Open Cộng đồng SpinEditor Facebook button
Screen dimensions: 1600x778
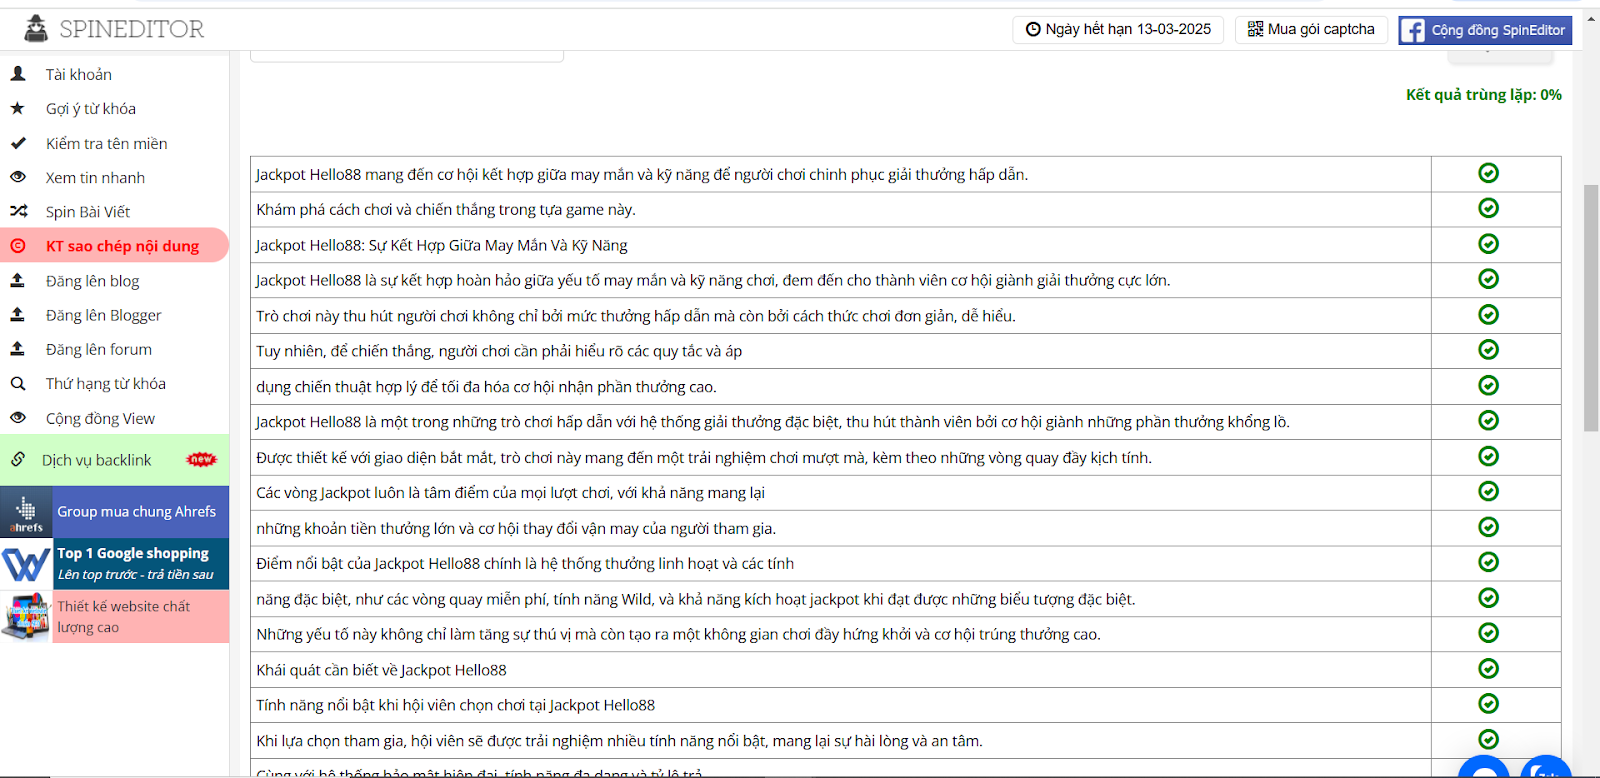coord(1485,30)
